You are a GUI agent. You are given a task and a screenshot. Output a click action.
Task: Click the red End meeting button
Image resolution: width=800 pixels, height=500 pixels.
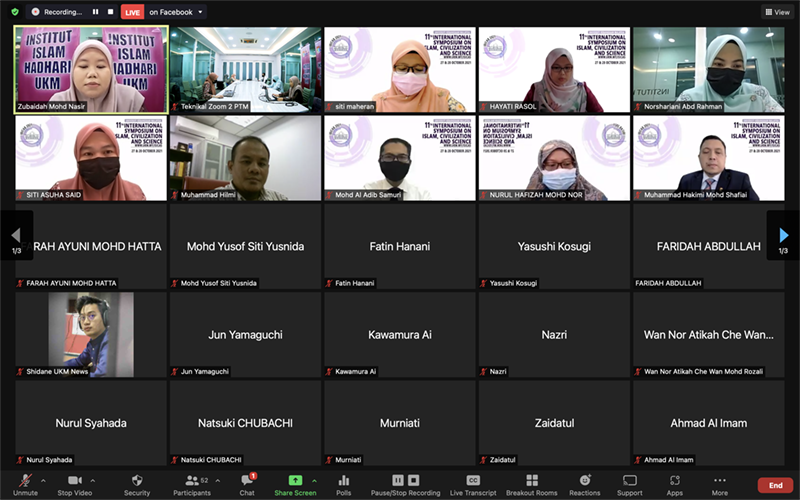click(x=775, y=485)
